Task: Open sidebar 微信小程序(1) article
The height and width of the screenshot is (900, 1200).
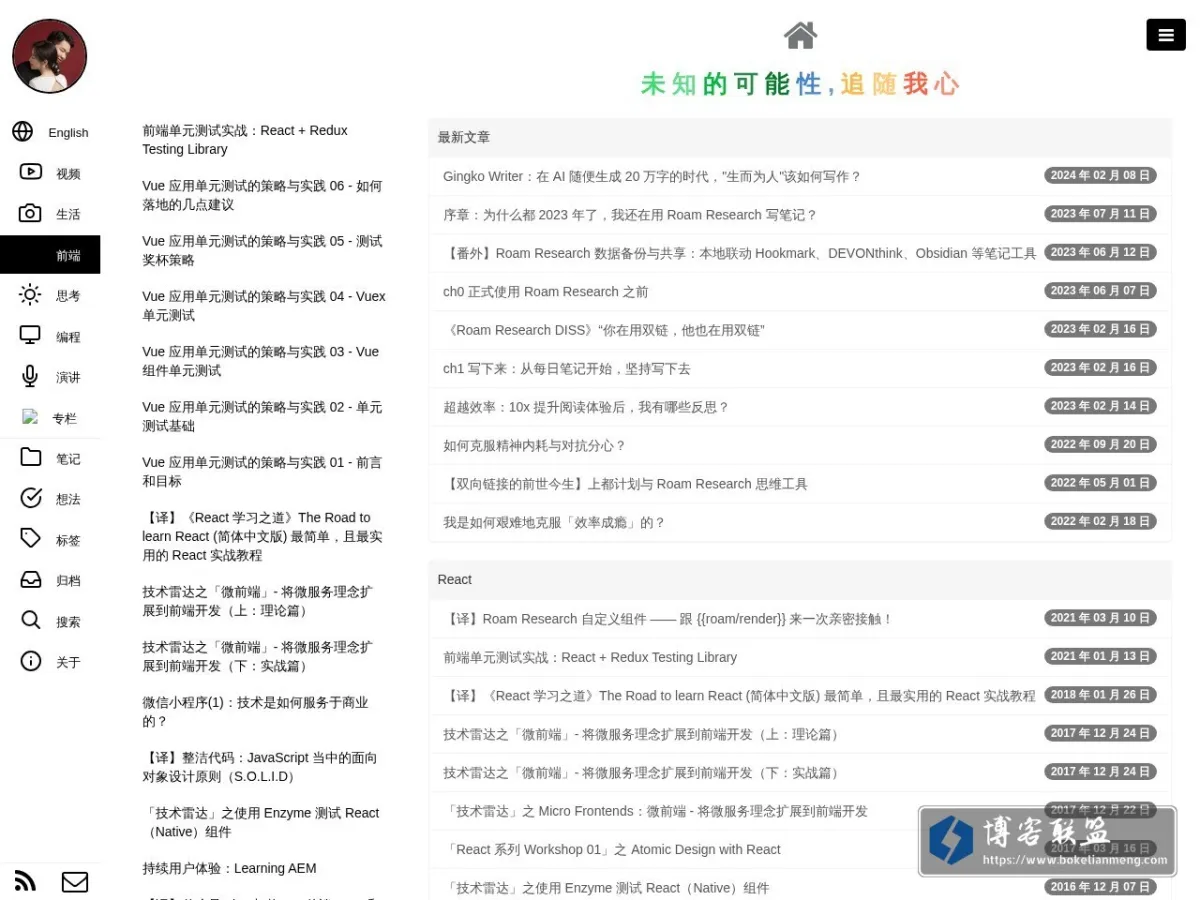Action: pos(255,712)
